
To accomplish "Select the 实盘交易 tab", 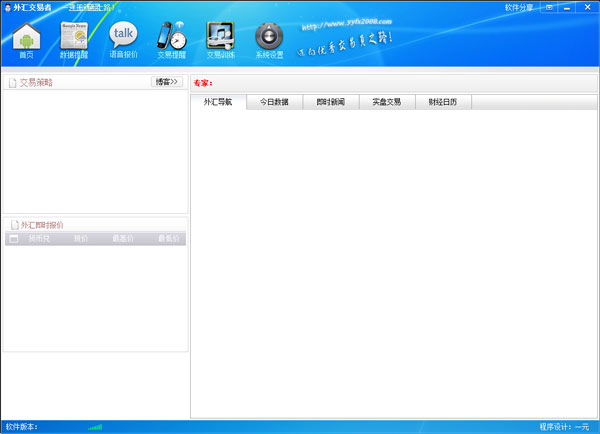I will pyautogui.click(x=386, y=102).
